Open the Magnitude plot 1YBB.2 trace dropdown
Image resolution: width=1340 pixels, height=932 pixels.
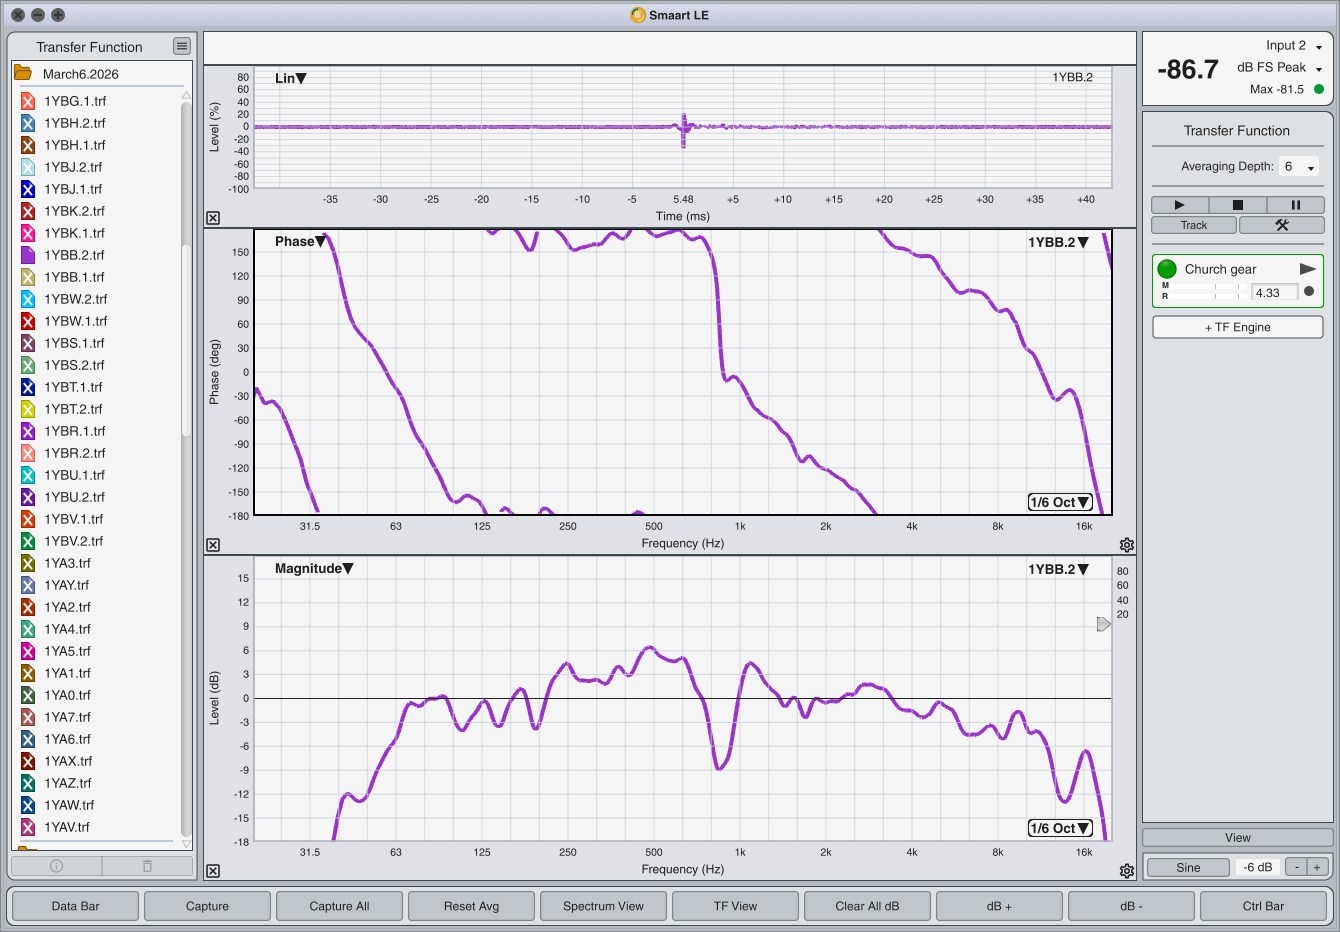(x=1058, y=569)
